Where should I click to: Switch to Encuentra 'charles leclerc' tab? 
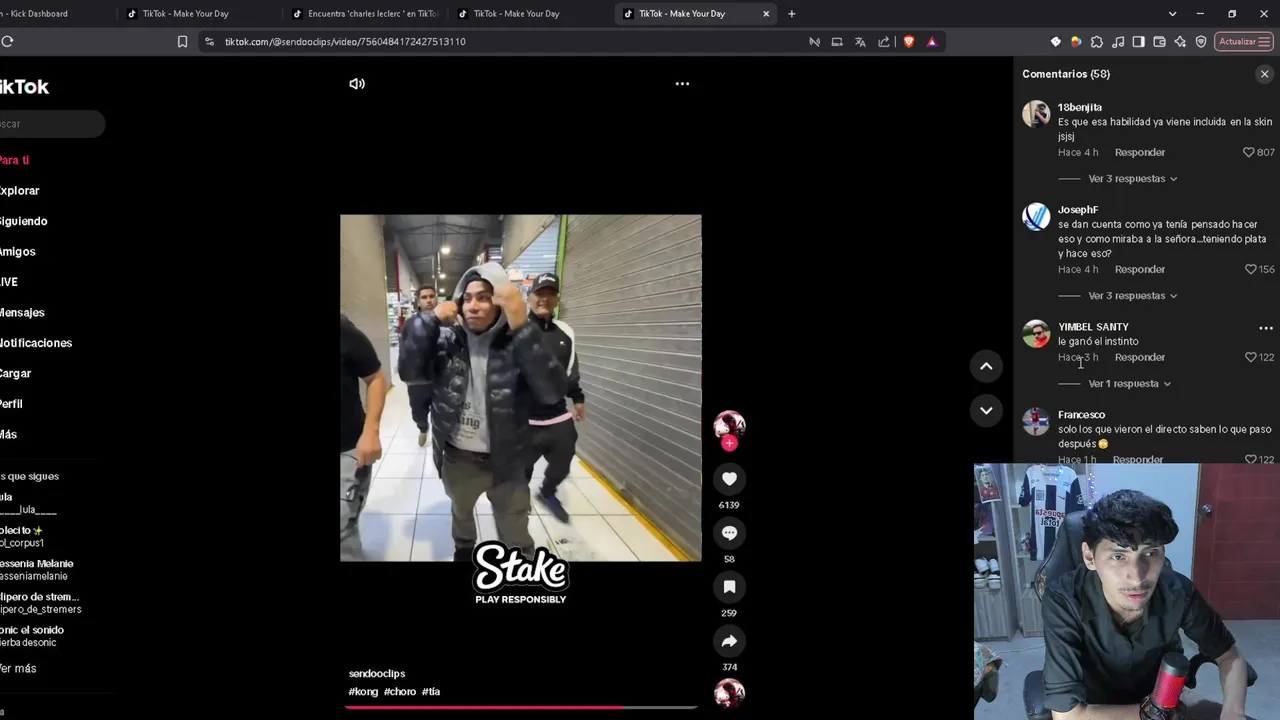(366, 14)
